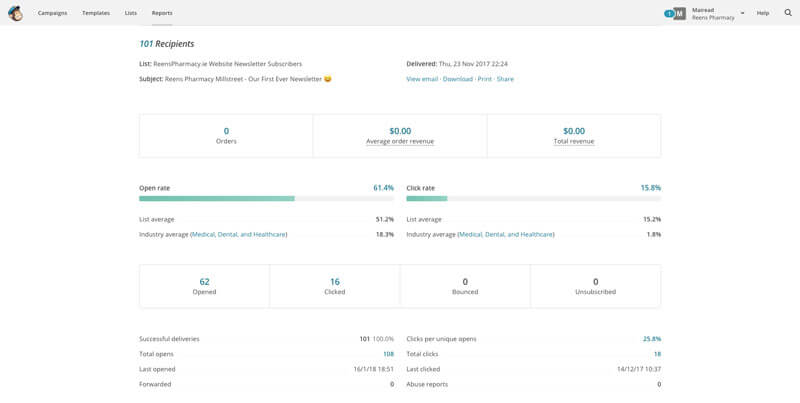Click the 18 total clicks link
The image size is (800, 403).
657,354
